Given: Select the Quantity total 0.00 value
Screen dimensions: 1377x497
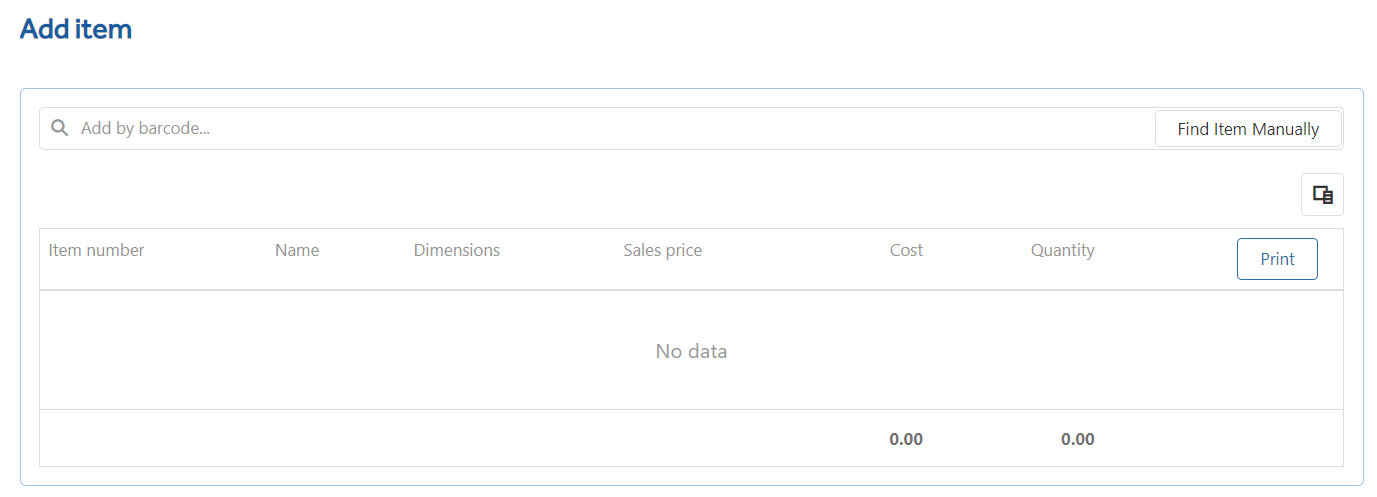Looking at the screenshot, I should point(1078,439).
